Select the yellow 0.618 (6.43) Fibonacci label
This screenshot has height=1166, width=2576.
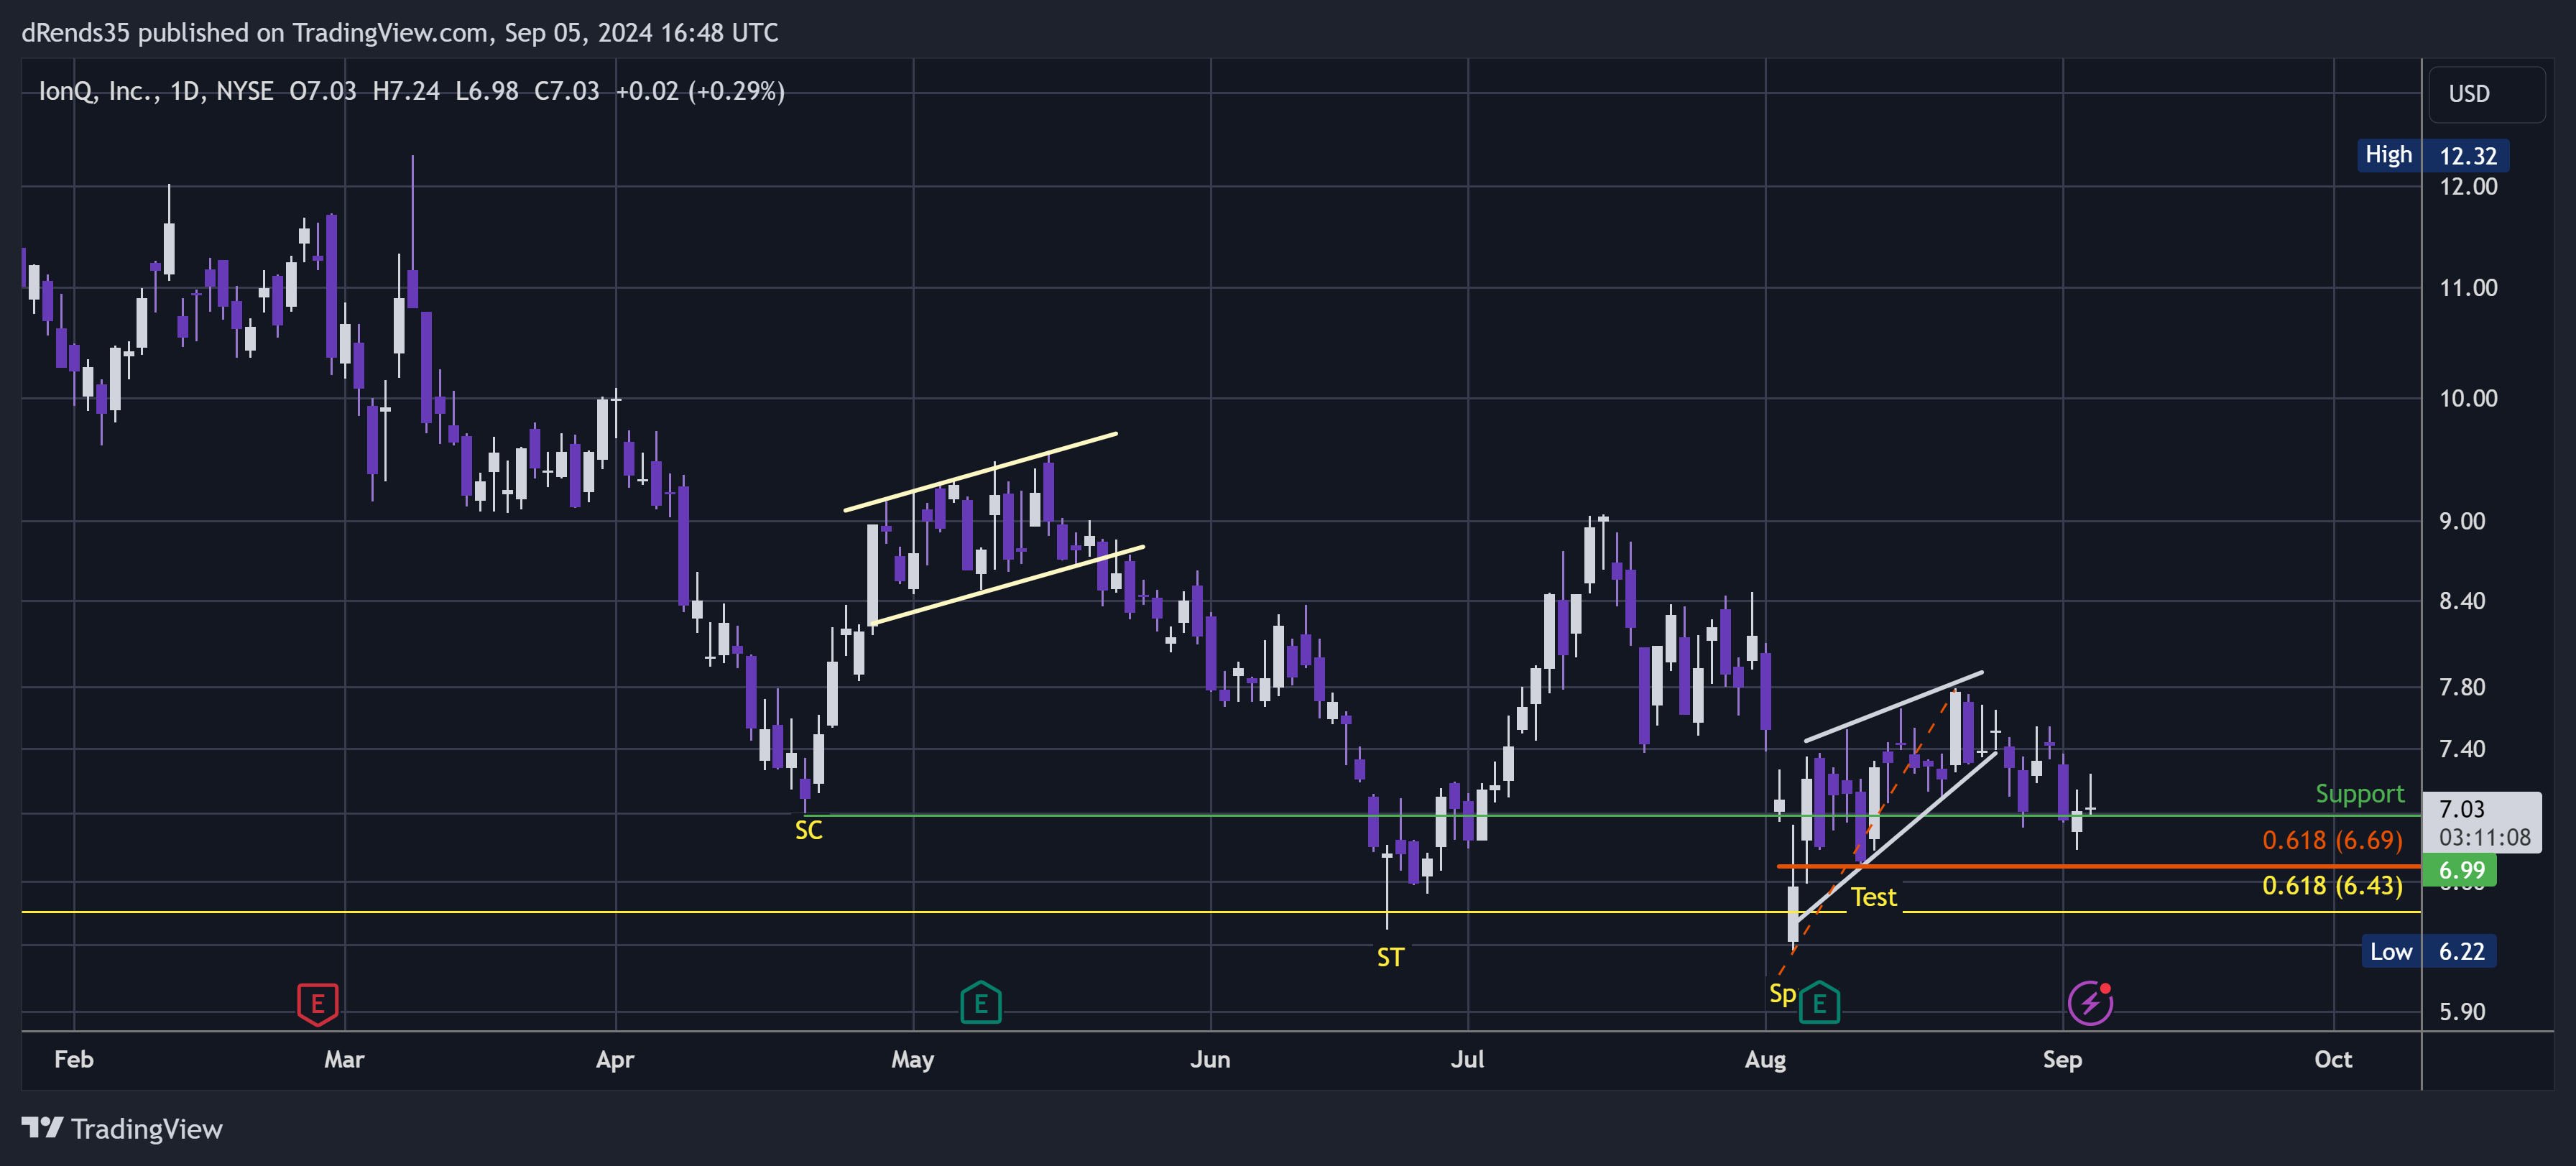pyautogui.click(x=2332, y=886)
